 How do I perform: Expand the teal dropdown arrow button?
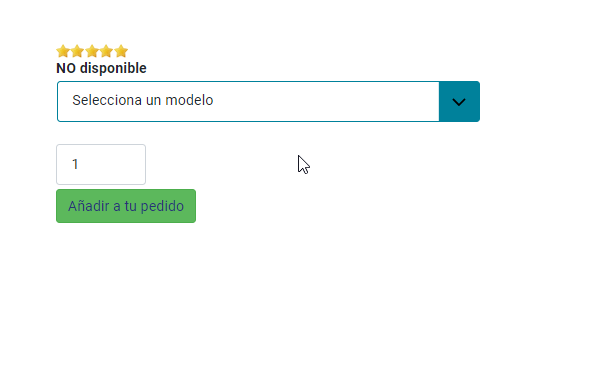point(459,101)
